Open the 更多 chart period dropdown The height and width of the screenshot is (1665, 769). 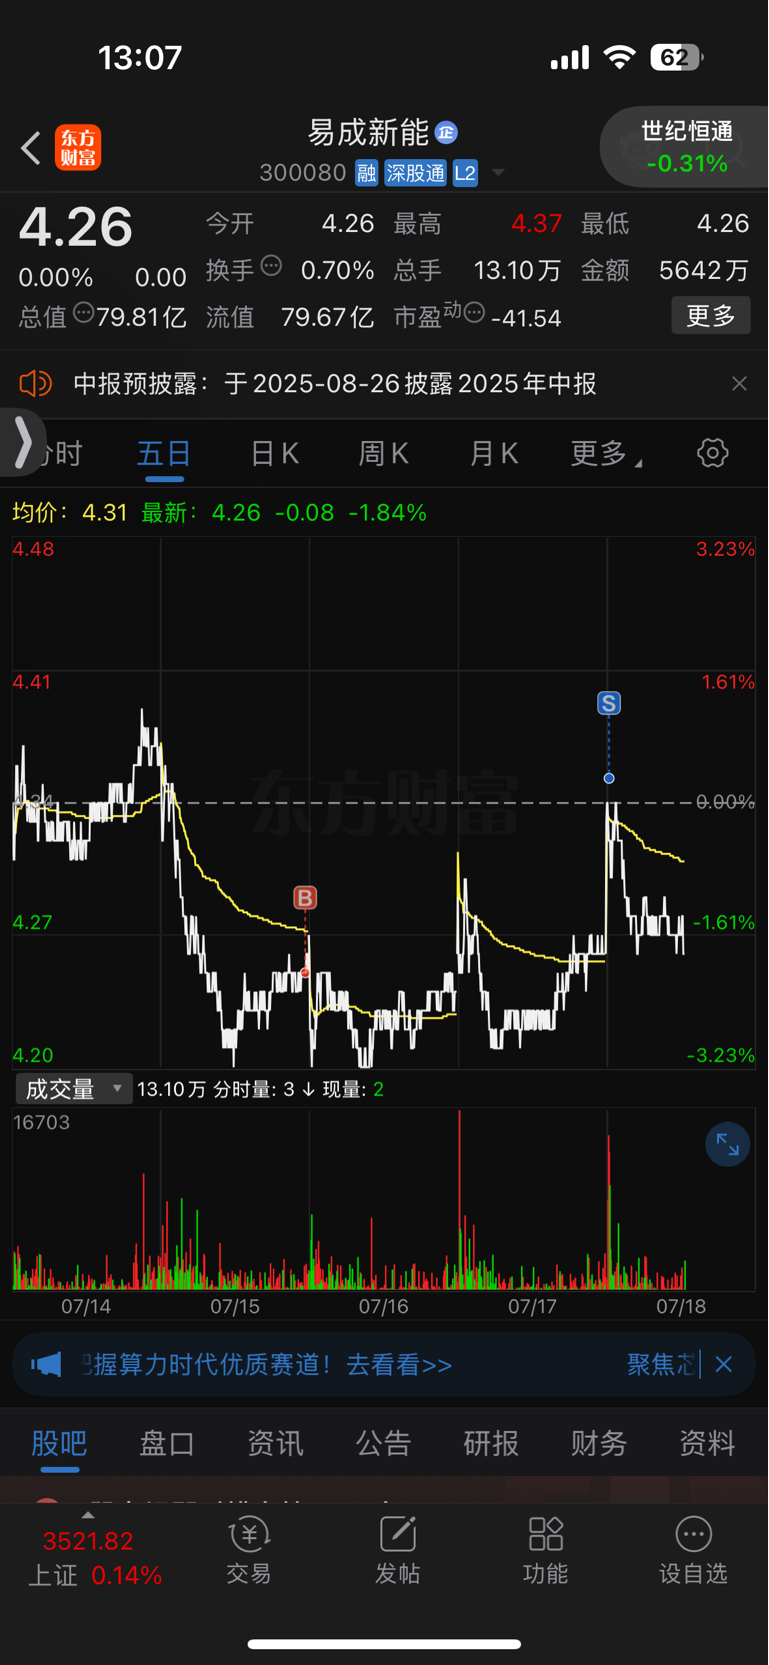(x=606, y=454)
